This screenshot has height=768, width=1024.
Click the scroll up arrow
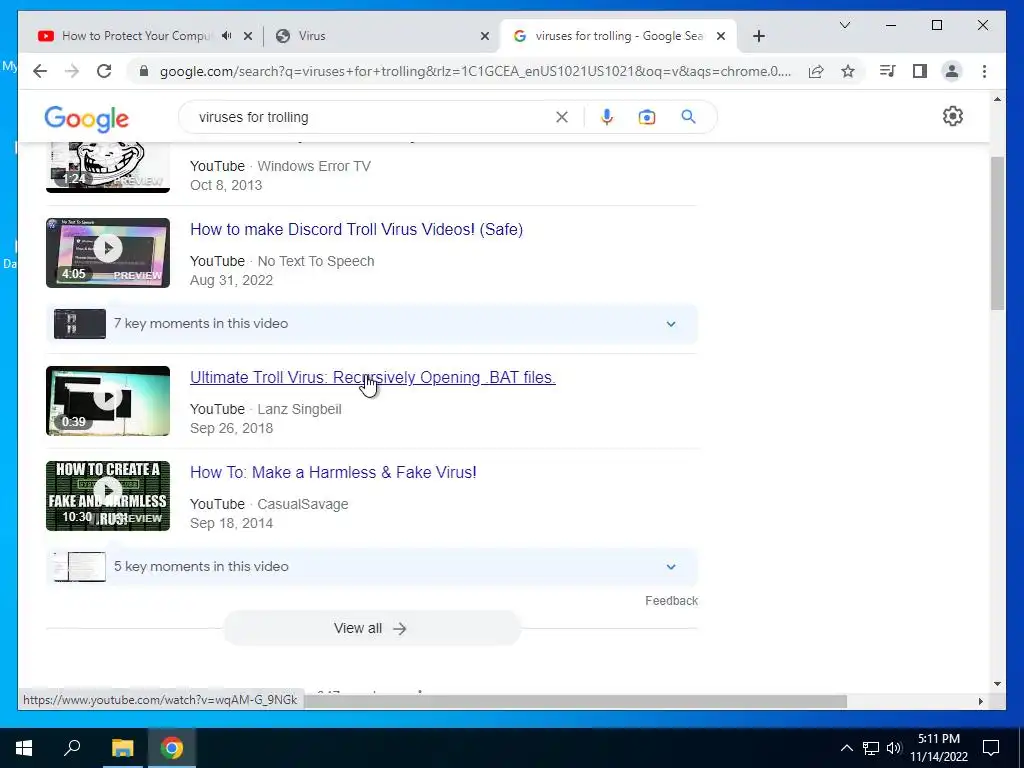click(x=997, y=99)
